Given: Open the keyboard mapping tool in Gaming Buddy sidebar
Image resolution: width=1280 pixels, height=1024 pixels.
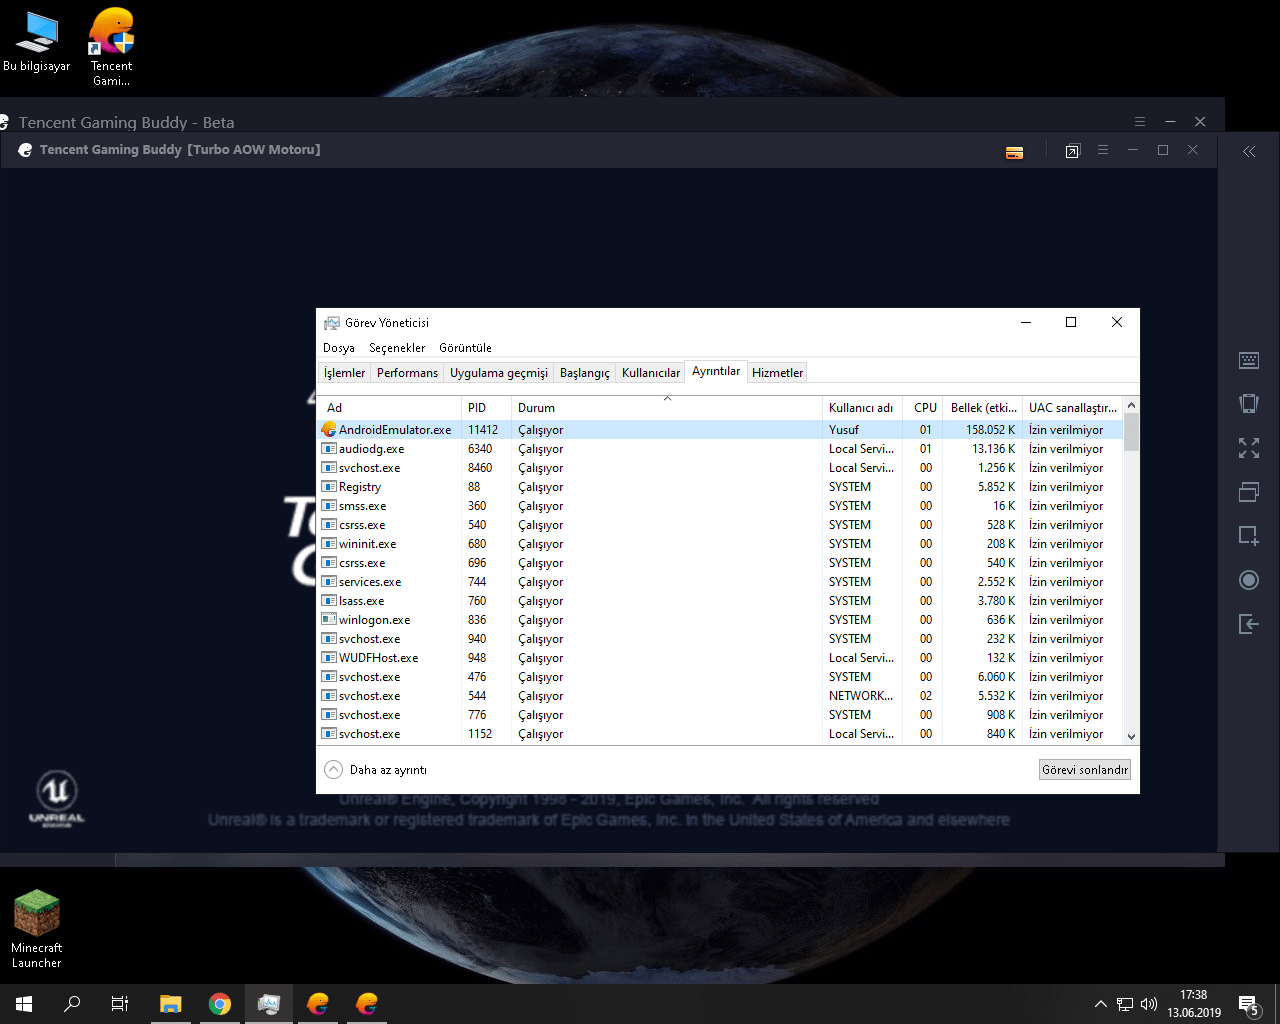Looking at the screenshot, I should point(1249,360).
